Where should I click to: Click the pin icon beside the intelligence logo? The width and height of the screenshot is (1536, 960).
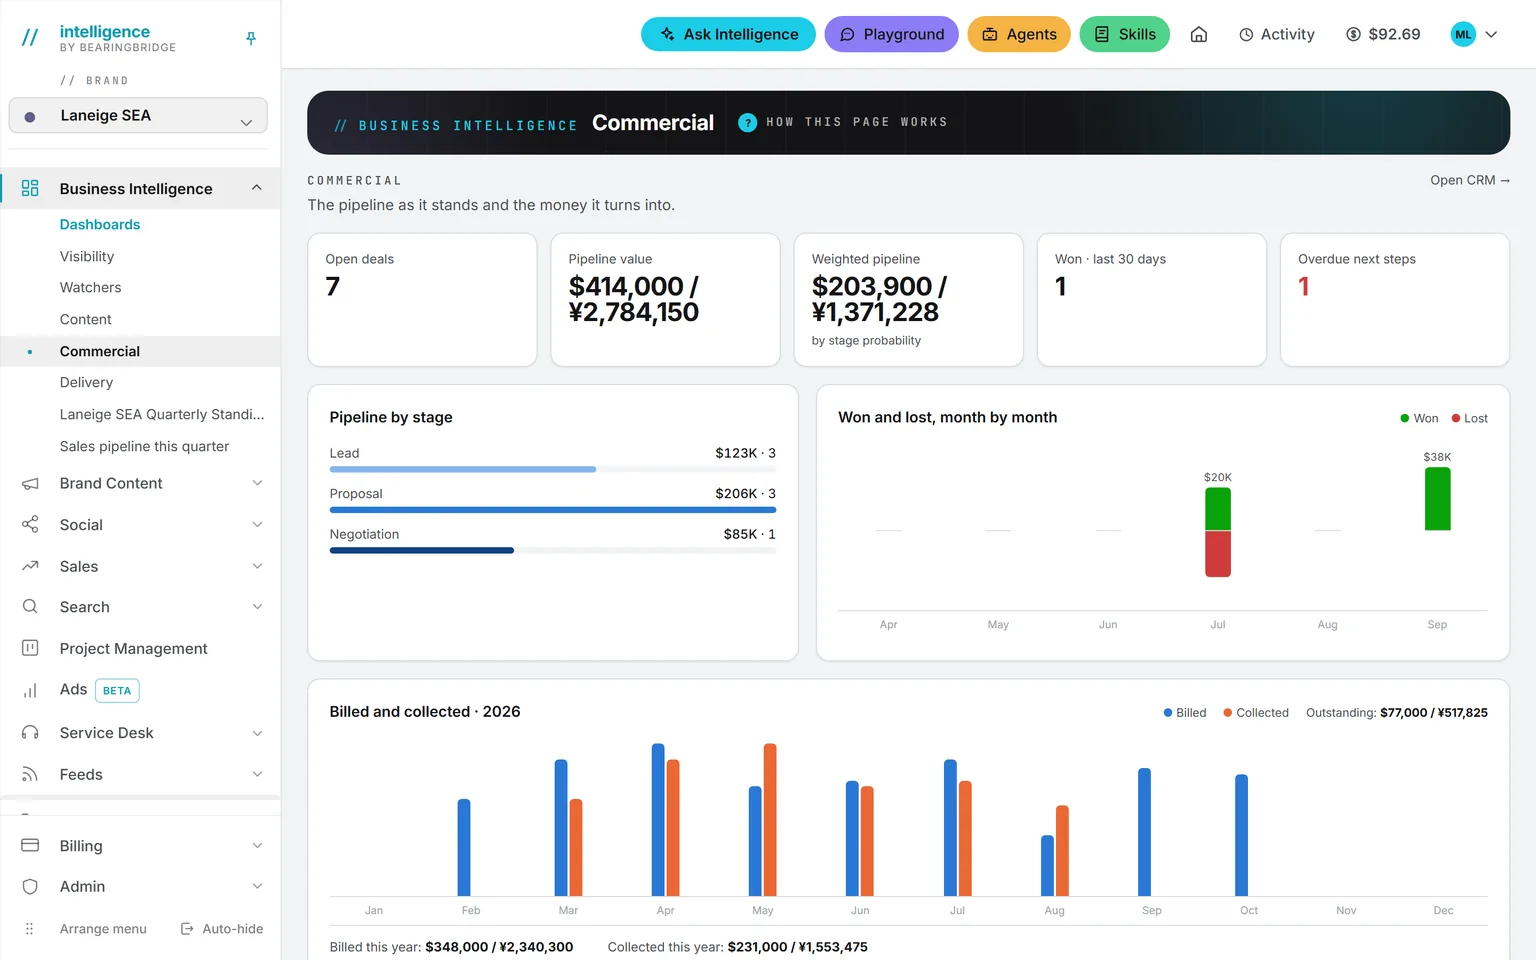(251, 38)
